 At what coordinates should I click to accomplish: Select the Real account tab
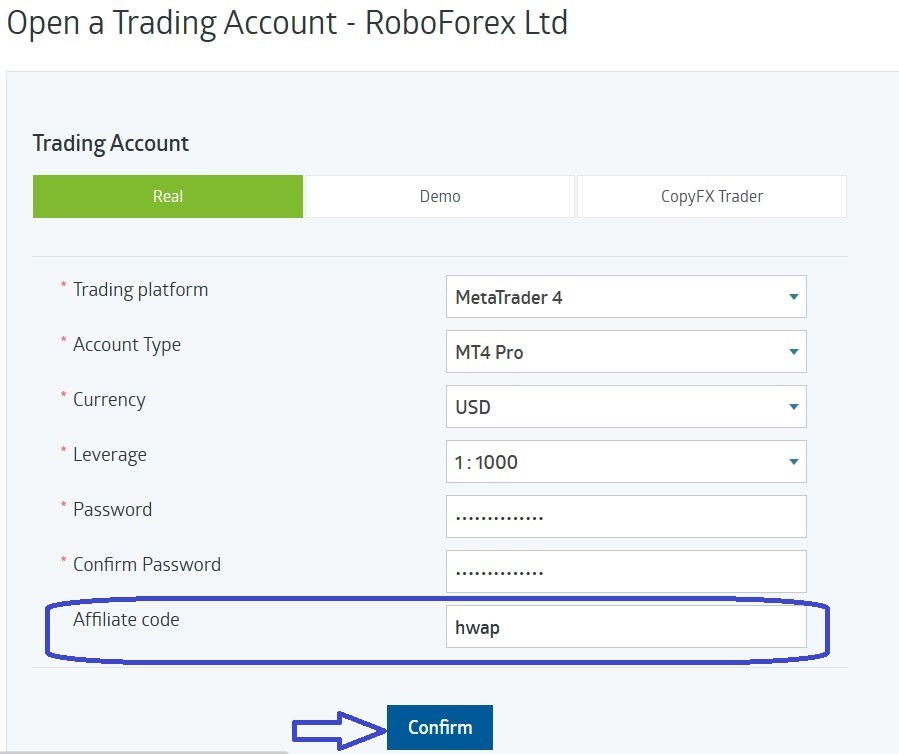[x=168, y=196]
